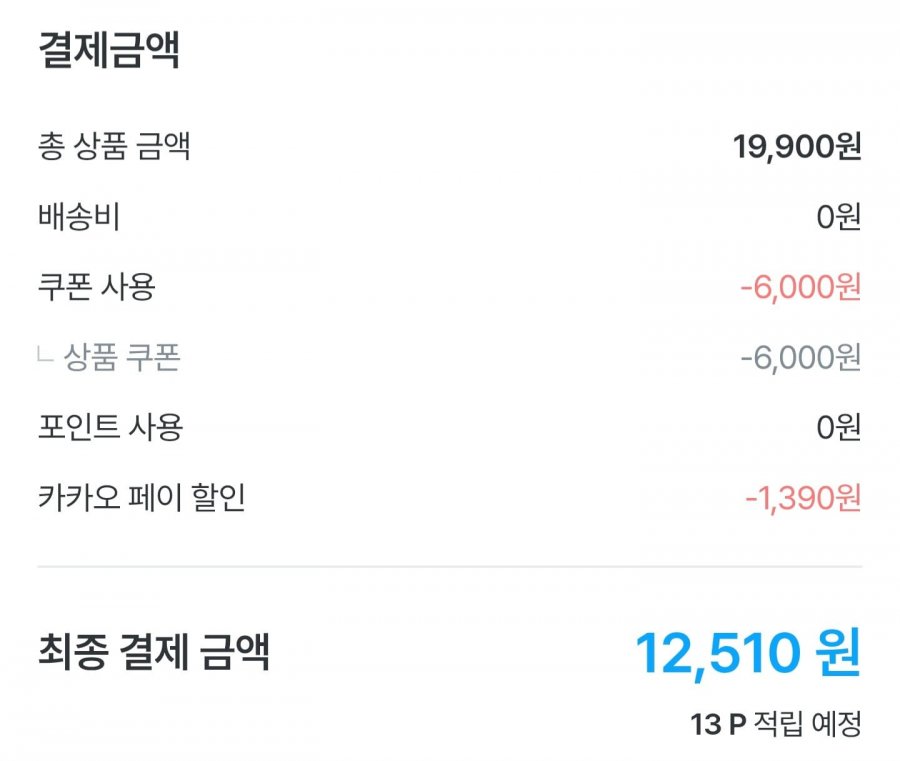Click the red -6,000원 coupon discount

coord(801,287)
